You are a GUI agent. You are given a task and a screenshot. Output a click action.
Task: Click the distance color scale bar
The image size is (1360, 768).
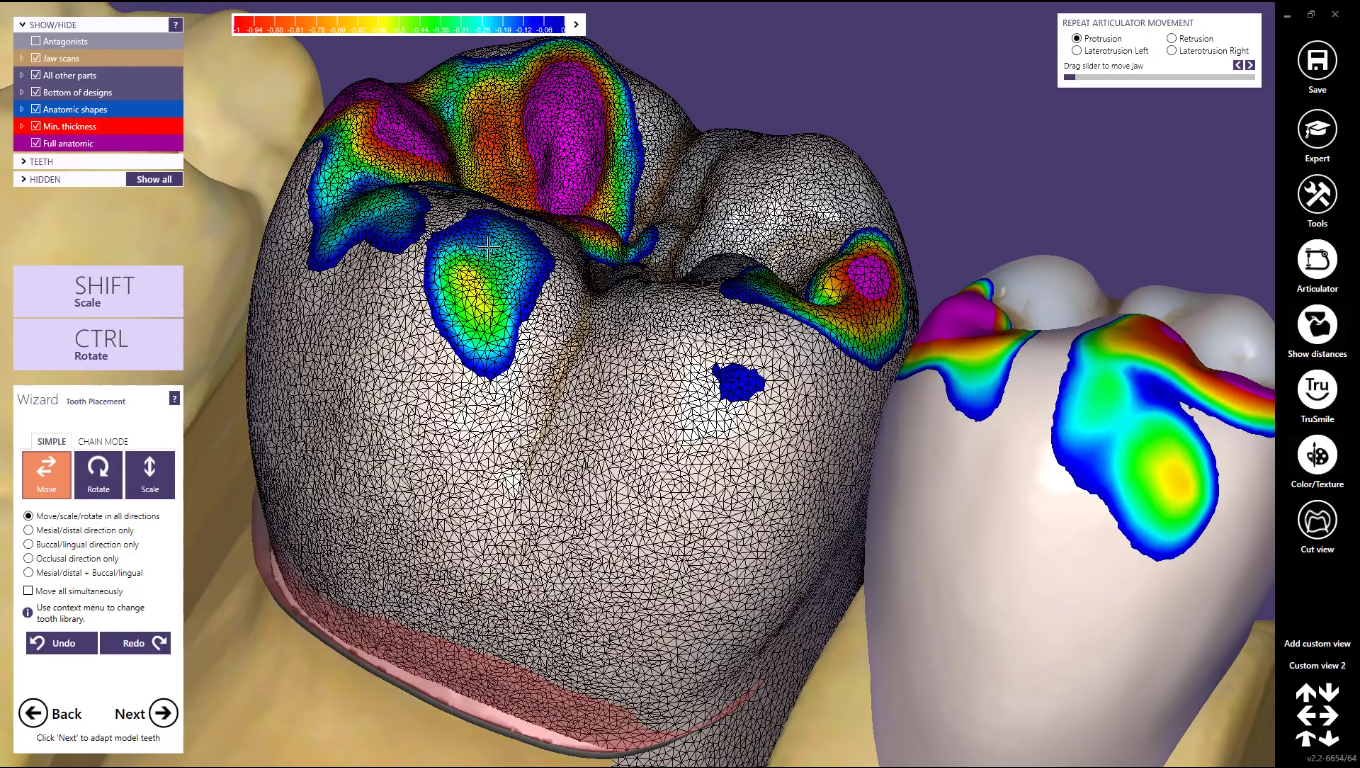(x=399, y=24)
